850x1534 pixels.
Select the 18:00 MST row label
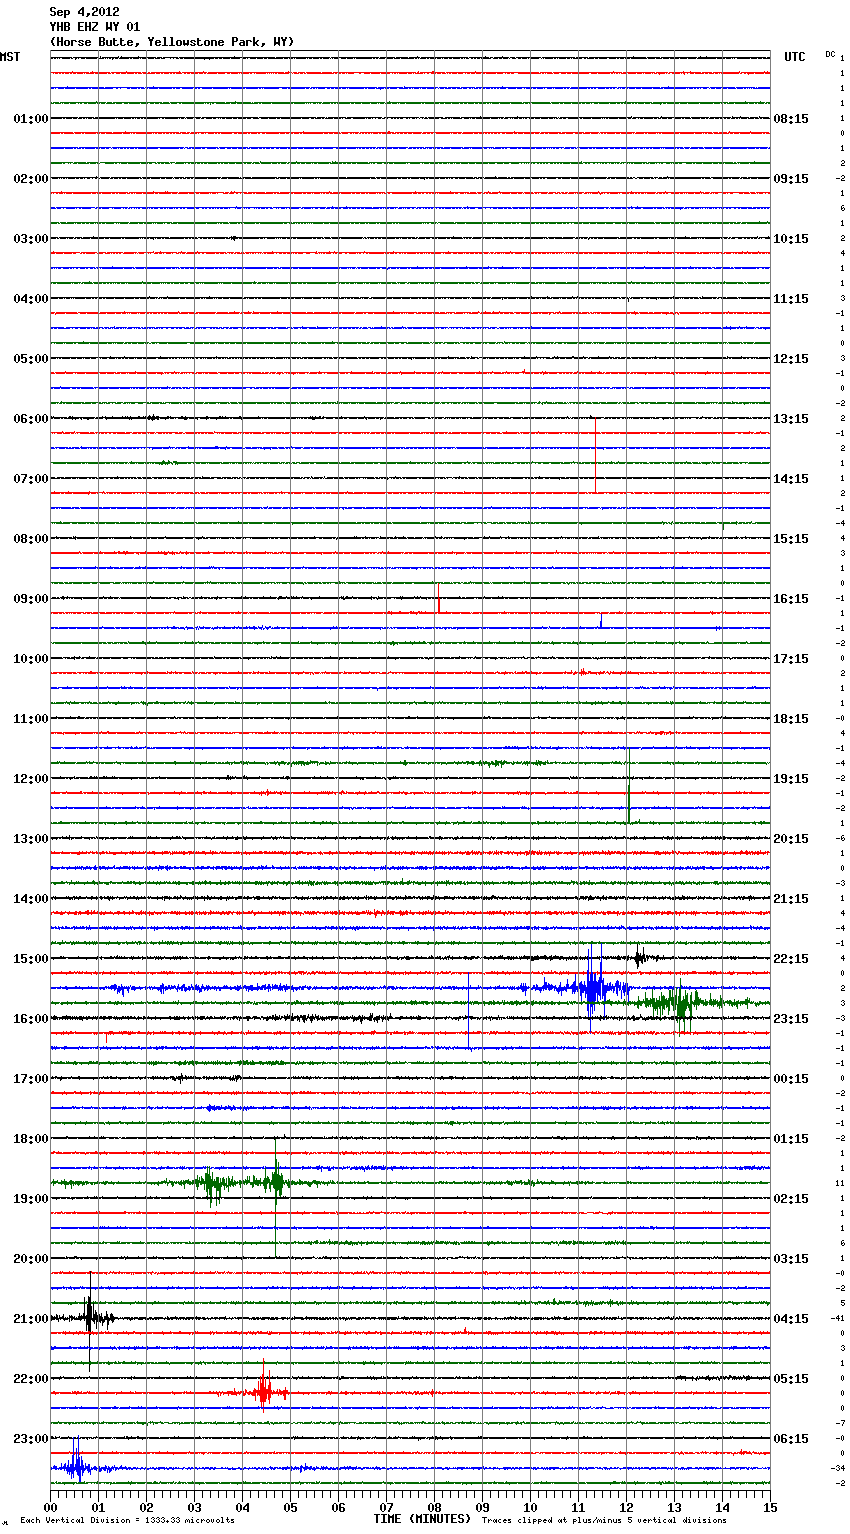click(x=31, y=1139)
